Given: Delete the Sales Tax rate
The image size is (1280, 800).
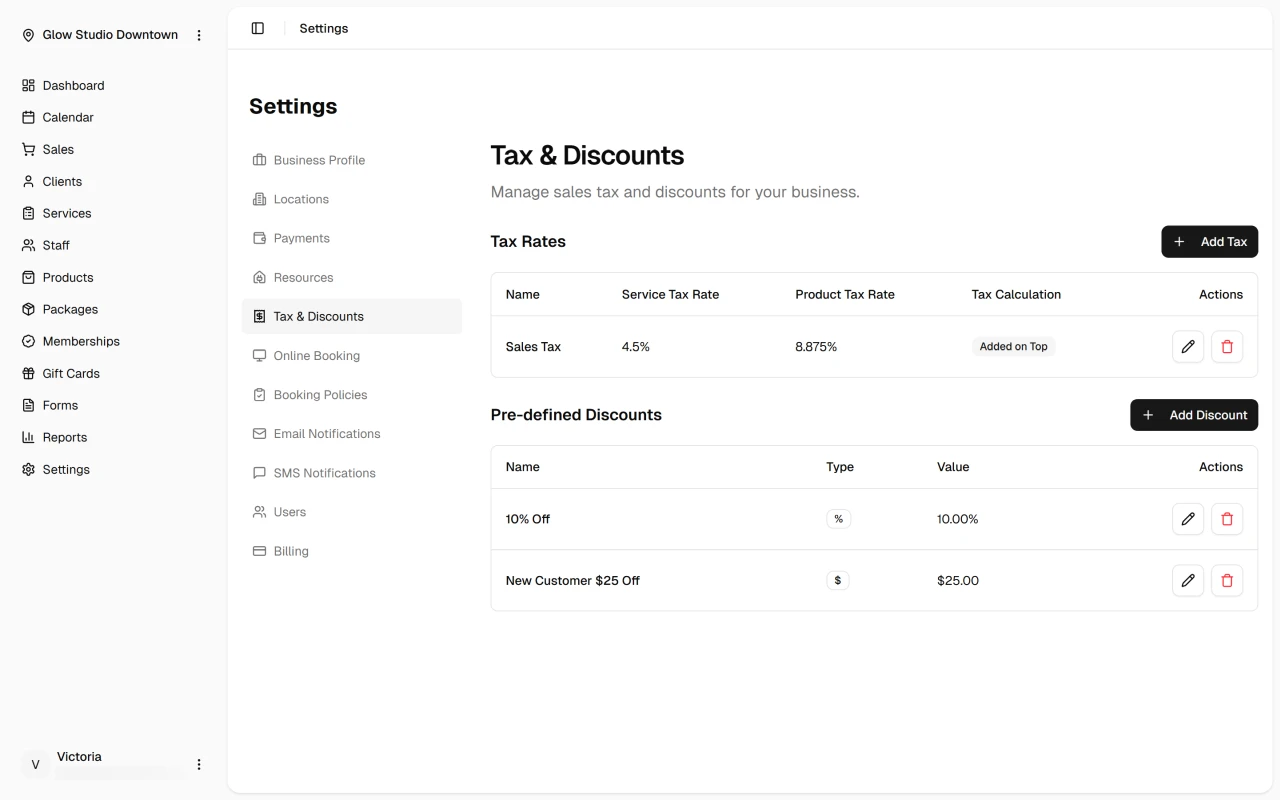Looking at the screenshot, I should (1227, 347).
